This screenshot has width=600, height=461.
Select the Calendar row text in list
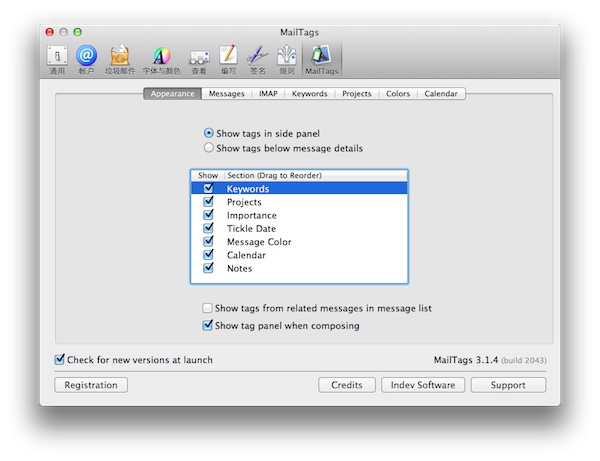click(246, 255)
